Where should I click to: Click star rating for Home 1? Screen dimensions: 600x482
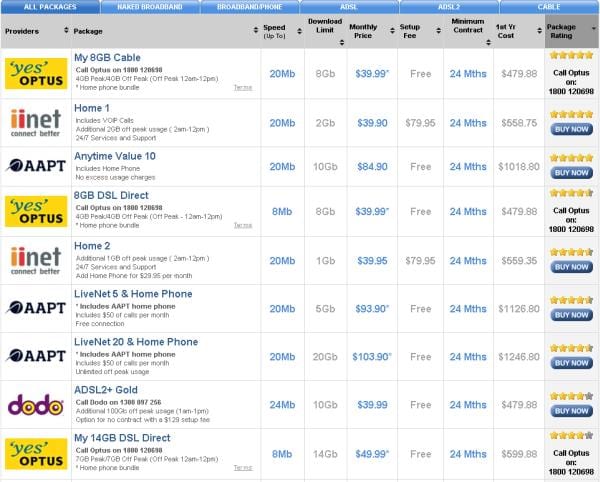571,114
